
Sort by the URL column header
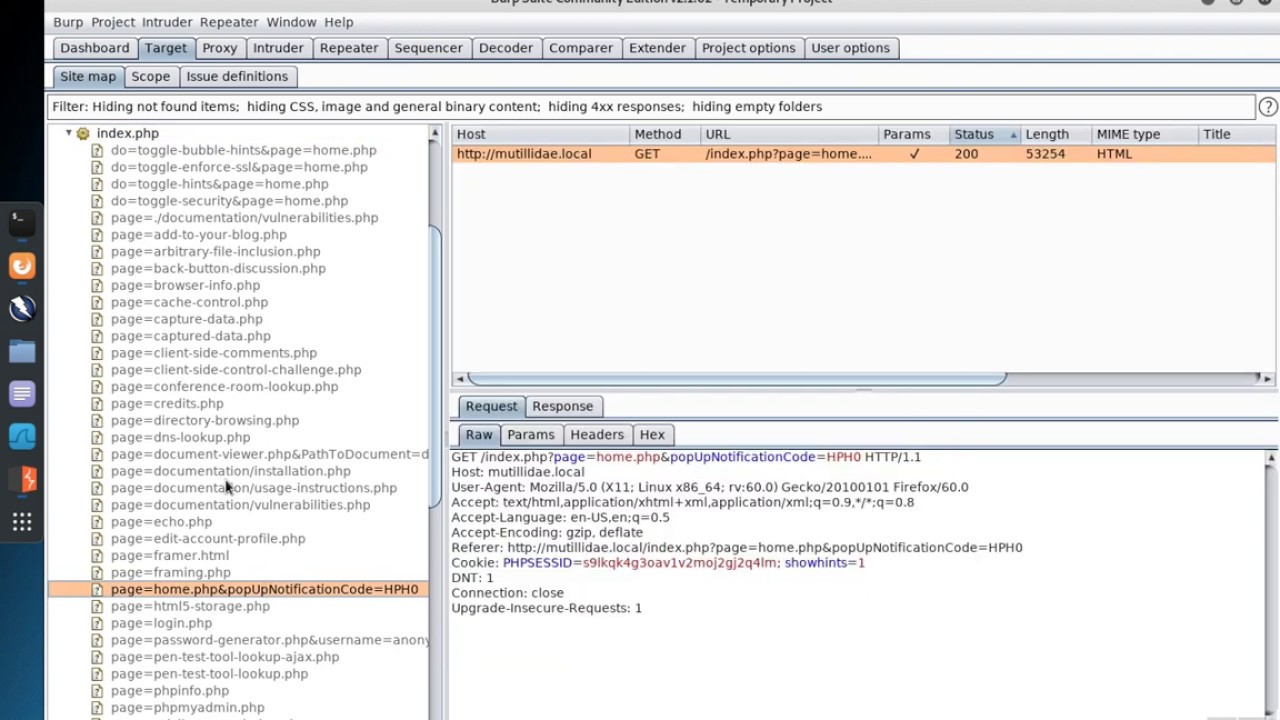(x=789, y=134)
